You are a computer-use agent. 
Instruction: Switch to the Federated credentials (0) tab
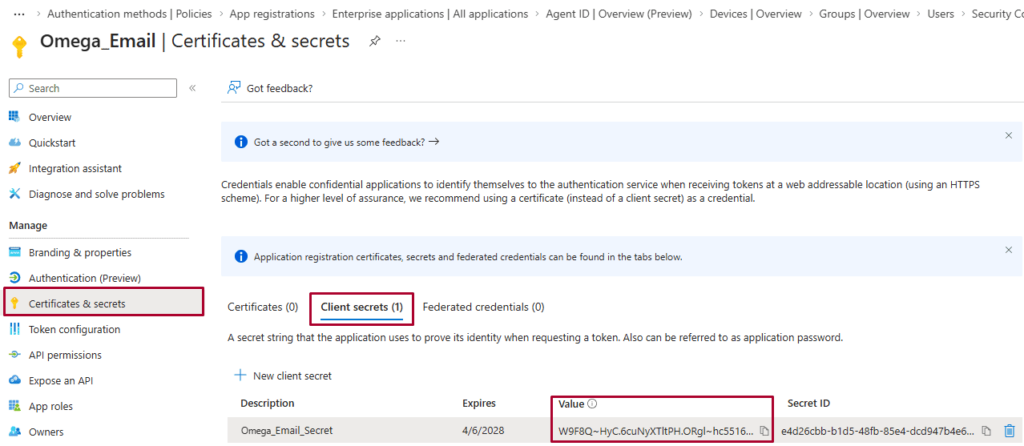(483, 307)
